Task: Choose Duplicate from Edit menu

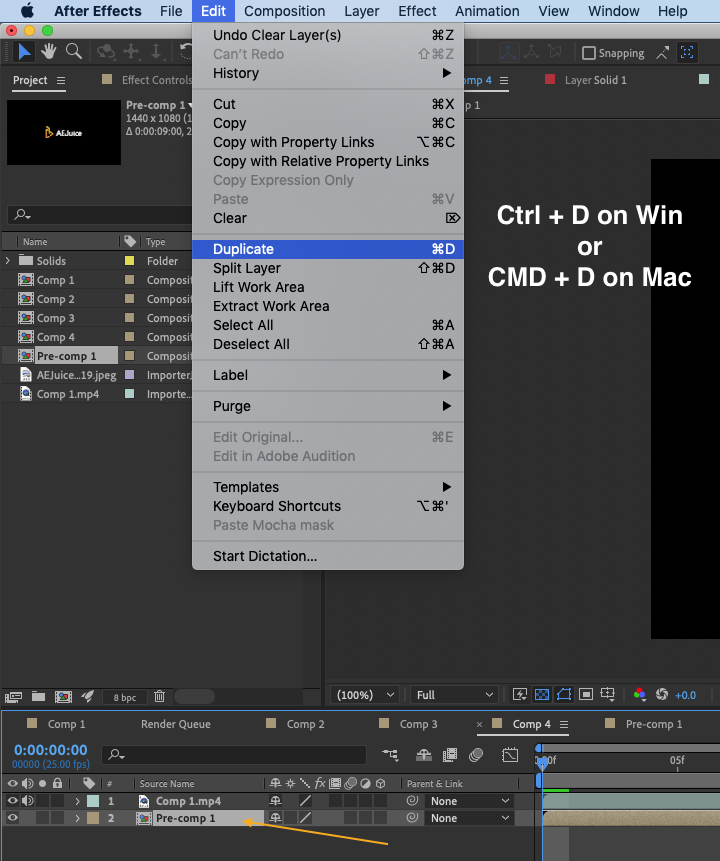Action: click(328, 249)
